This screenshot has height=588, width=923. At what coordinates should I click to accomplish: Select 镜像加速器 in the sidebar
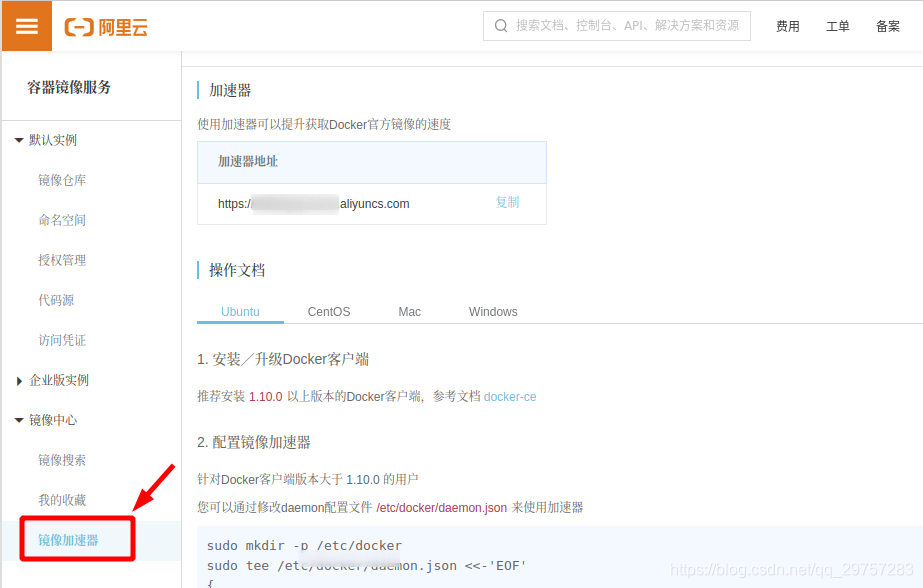tap(68, 540)
